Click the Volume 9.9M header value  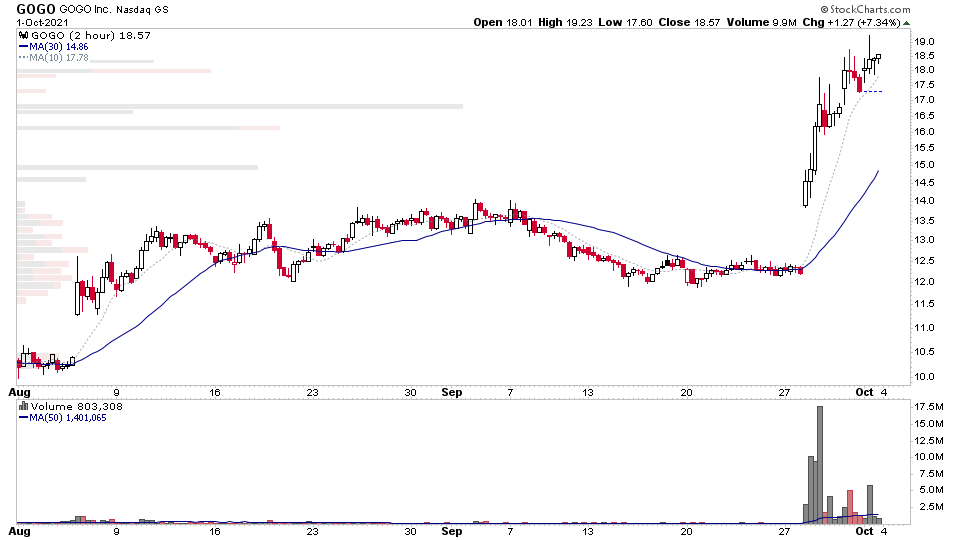(x=761, y=22)
